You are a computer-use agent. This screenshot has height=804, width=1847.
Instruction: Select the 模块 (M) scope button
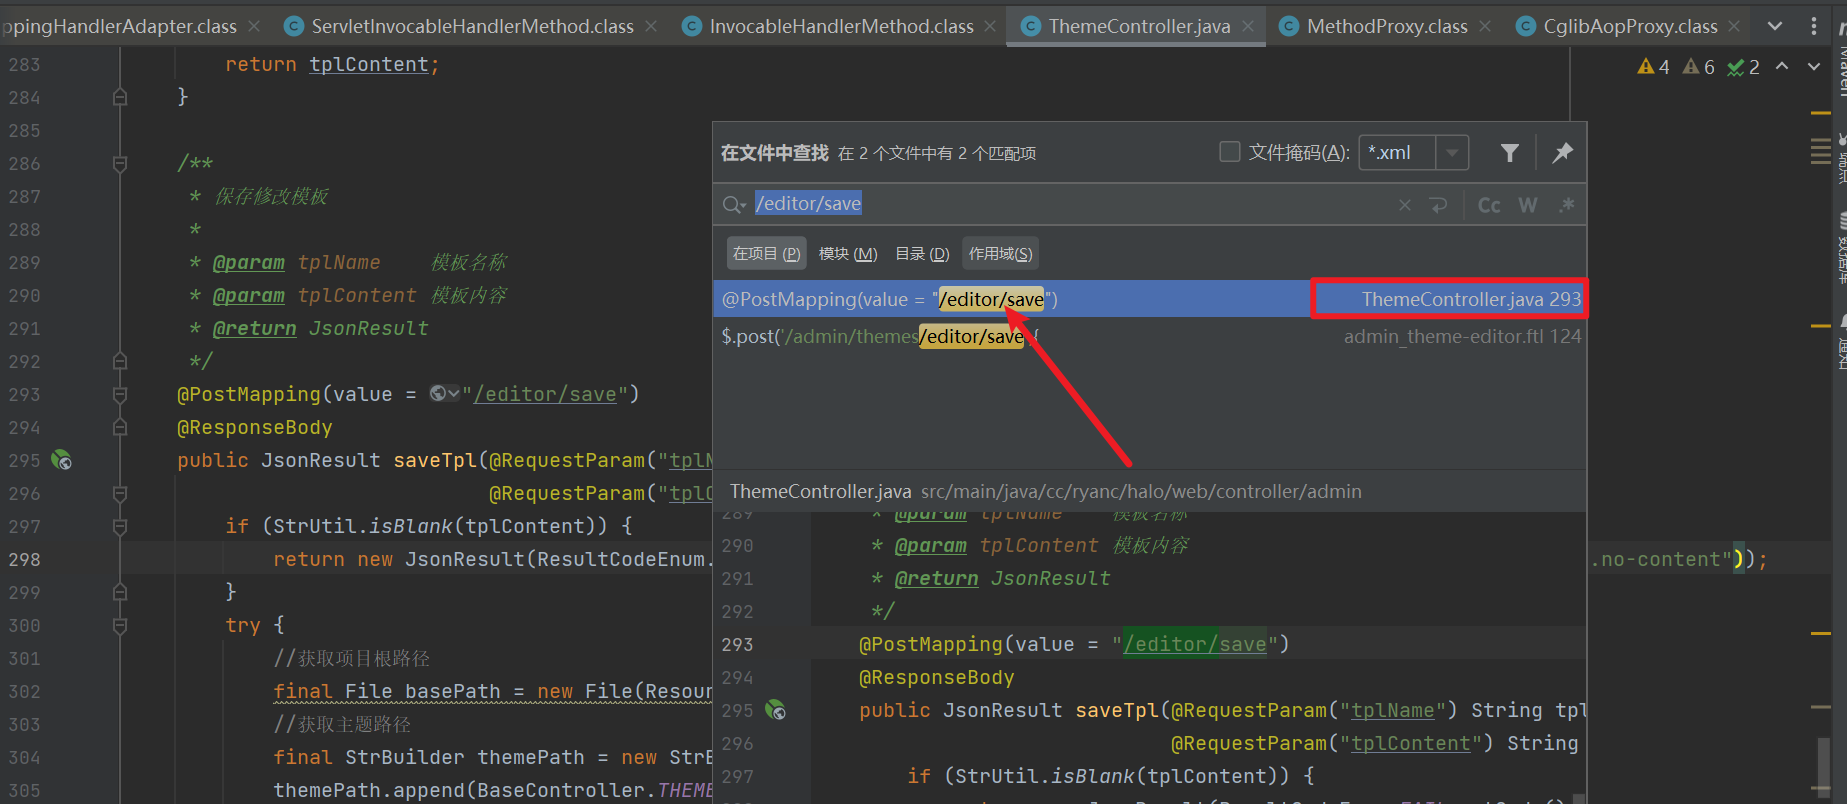click(x=847, y=254)
